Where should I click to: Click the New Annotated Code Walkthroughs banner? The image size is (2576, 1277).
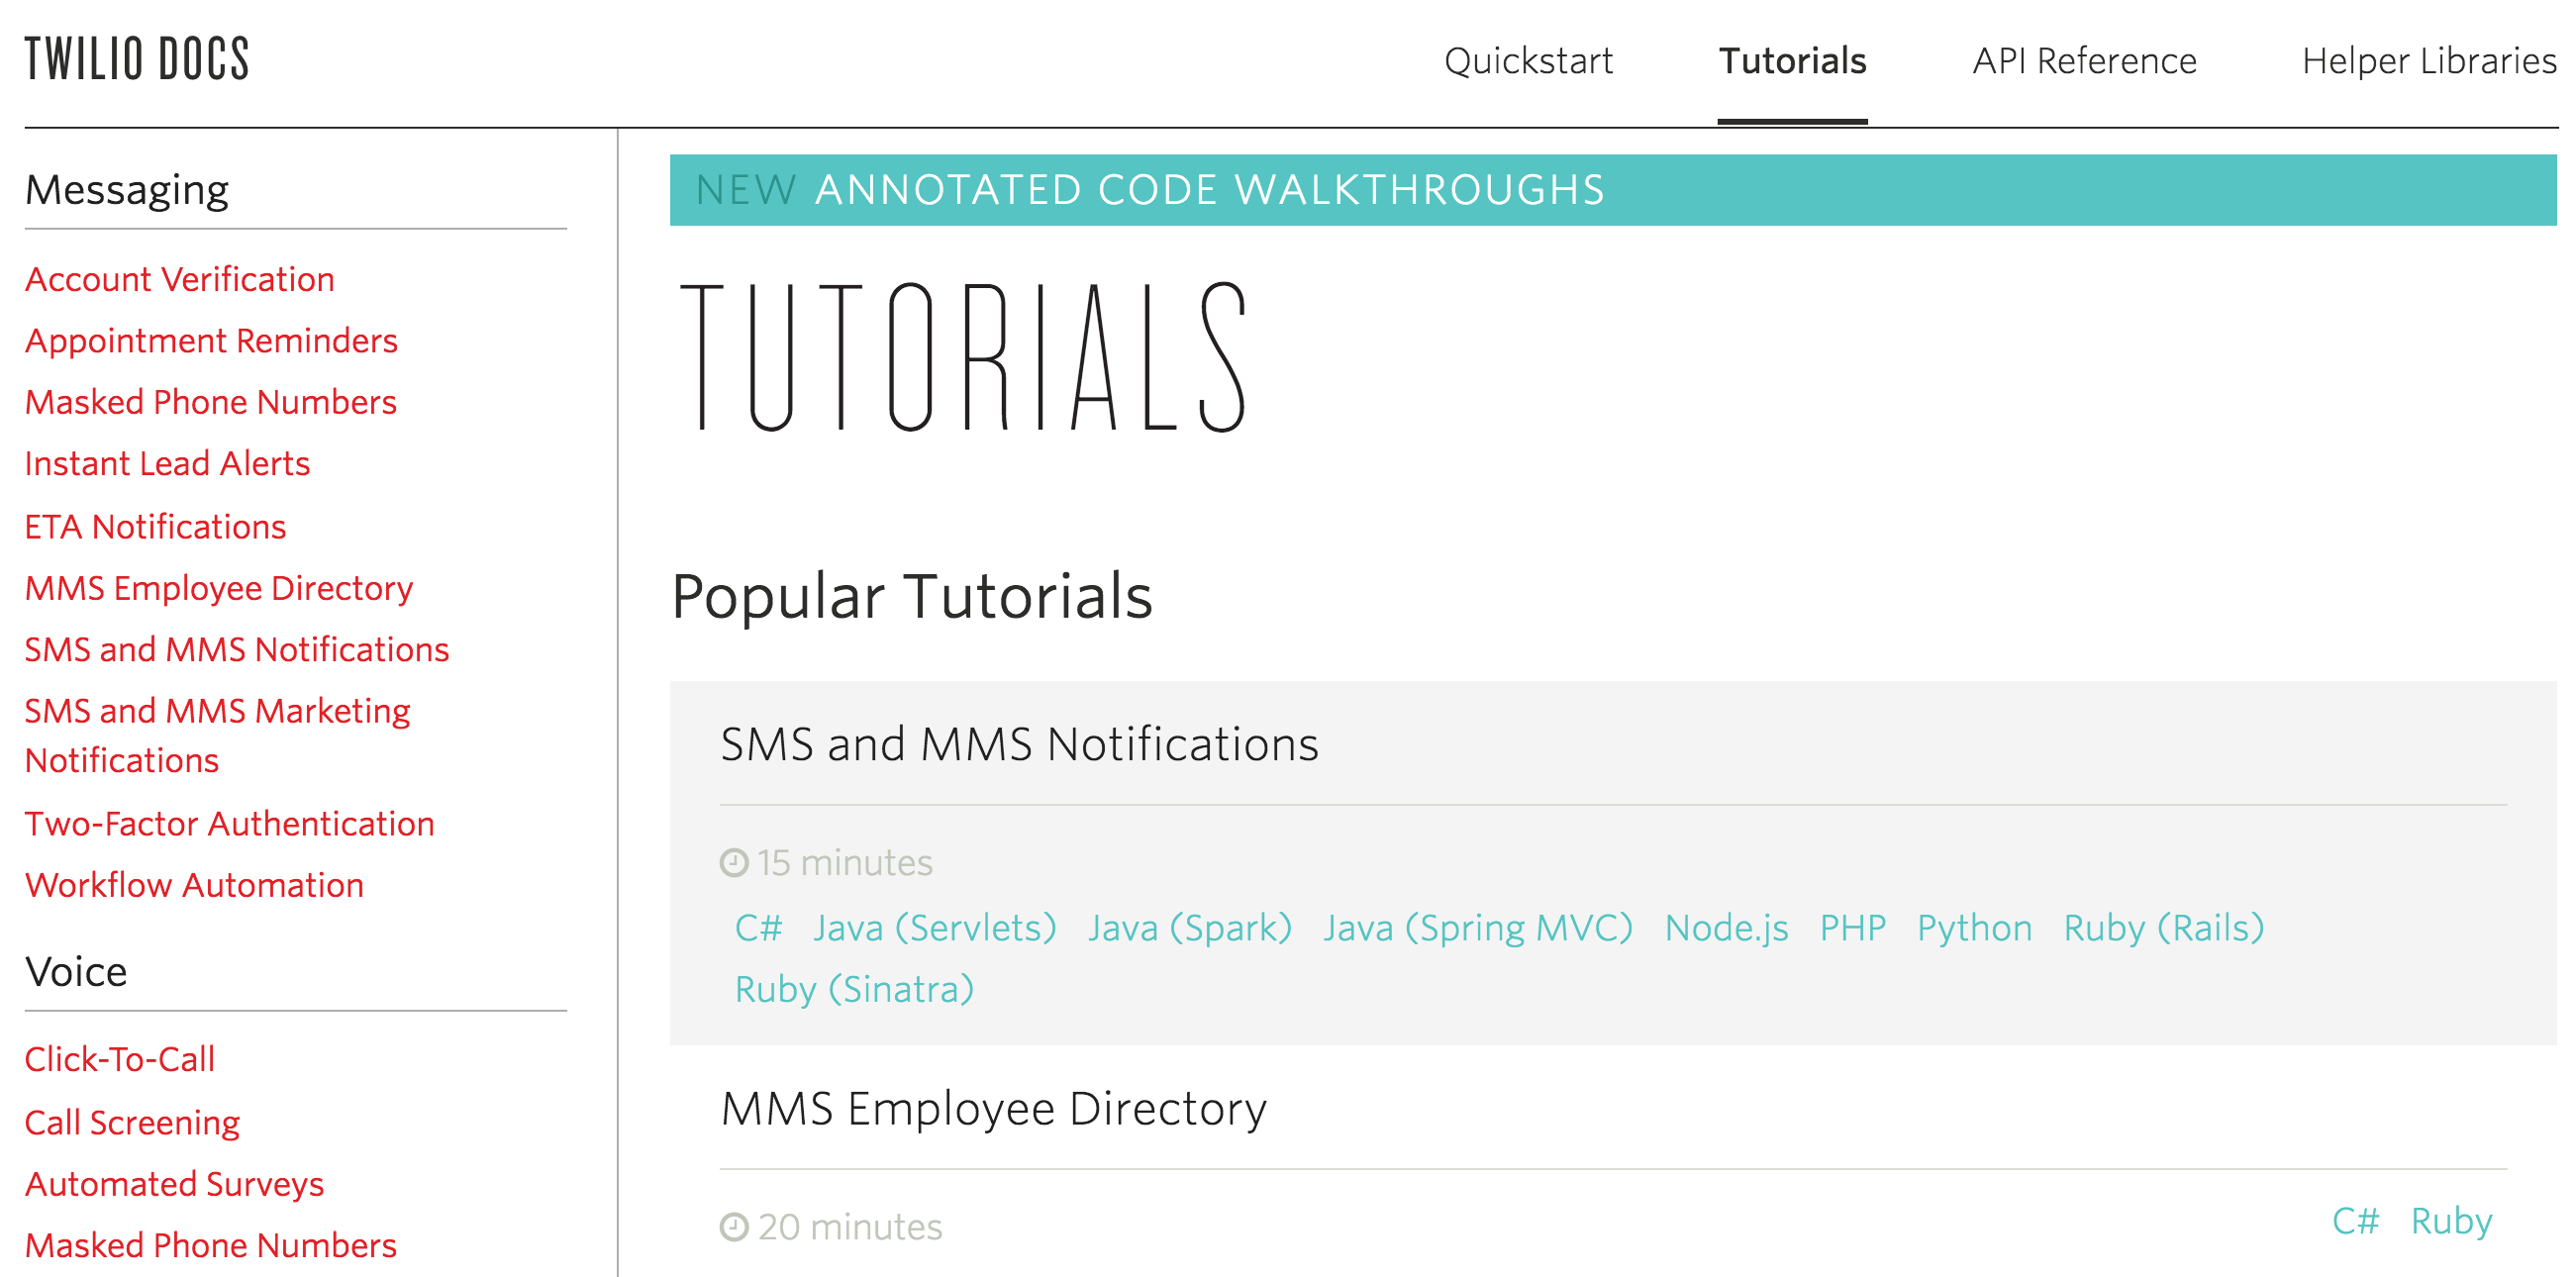[1613, 190]
